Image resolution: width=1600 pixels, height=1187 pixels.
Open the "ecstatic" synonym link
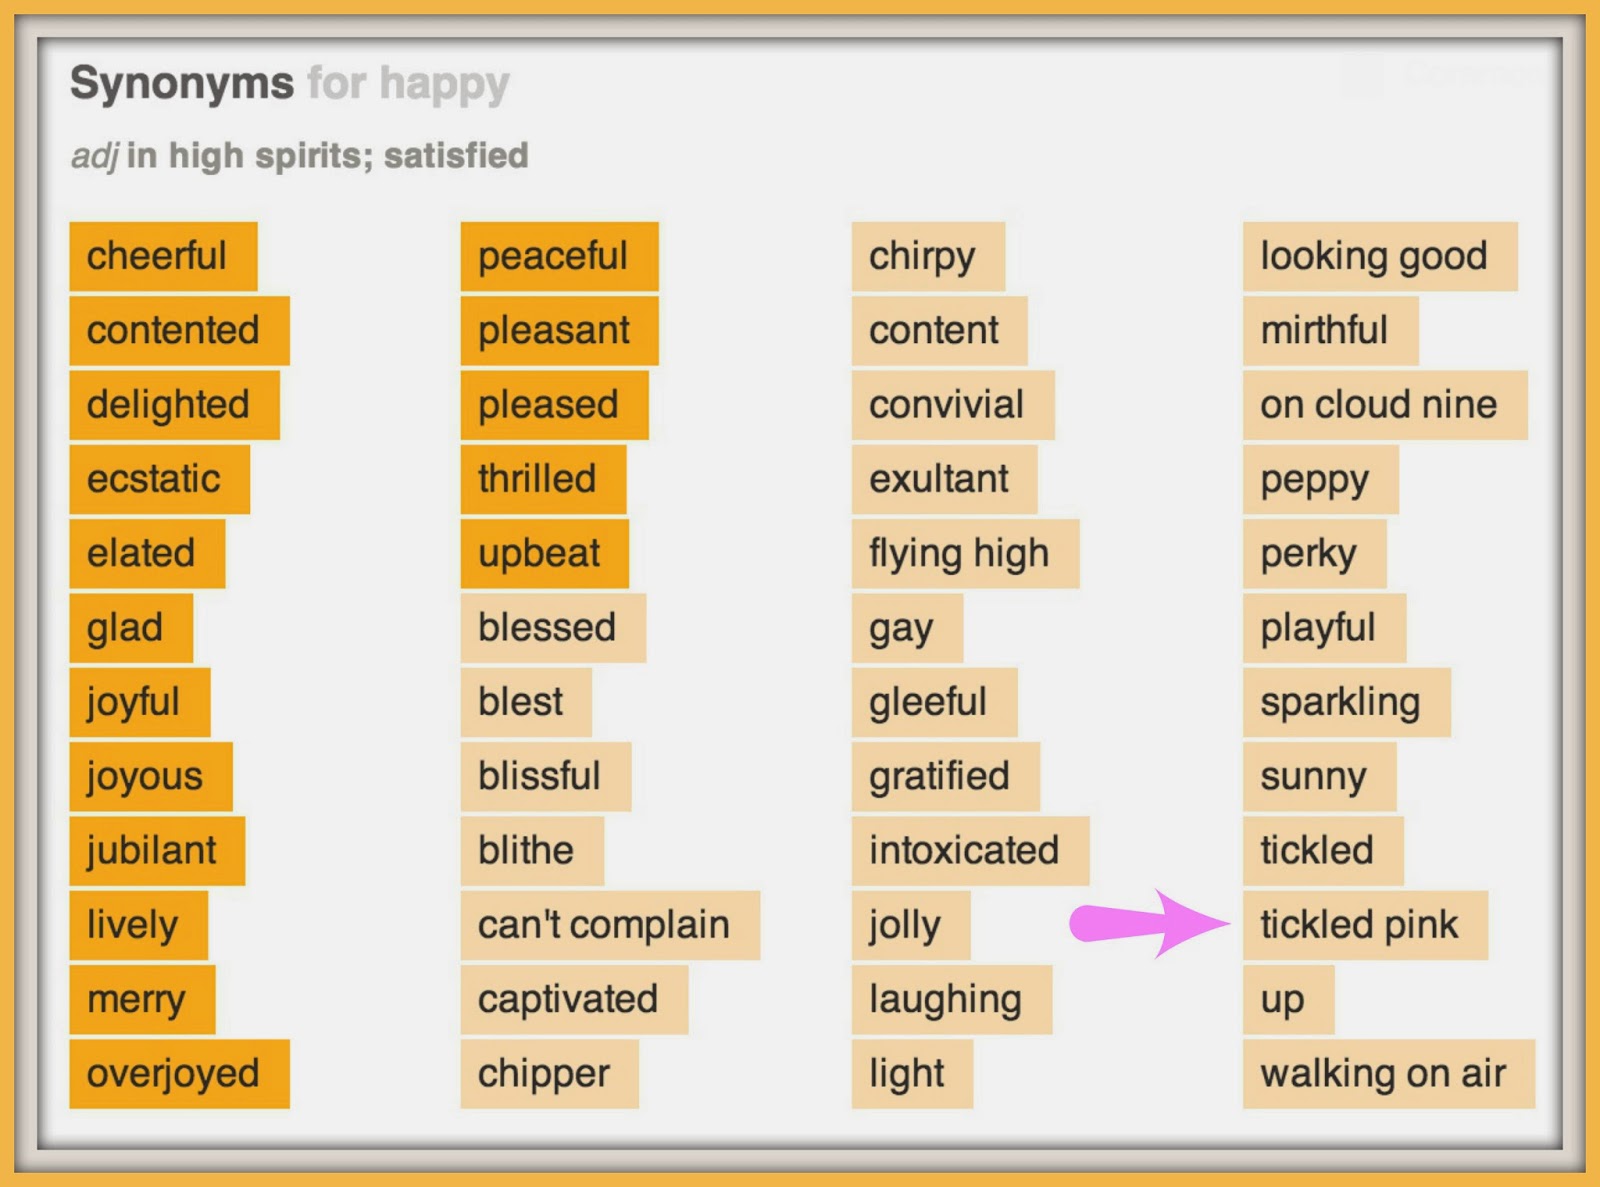pos(159,479)
